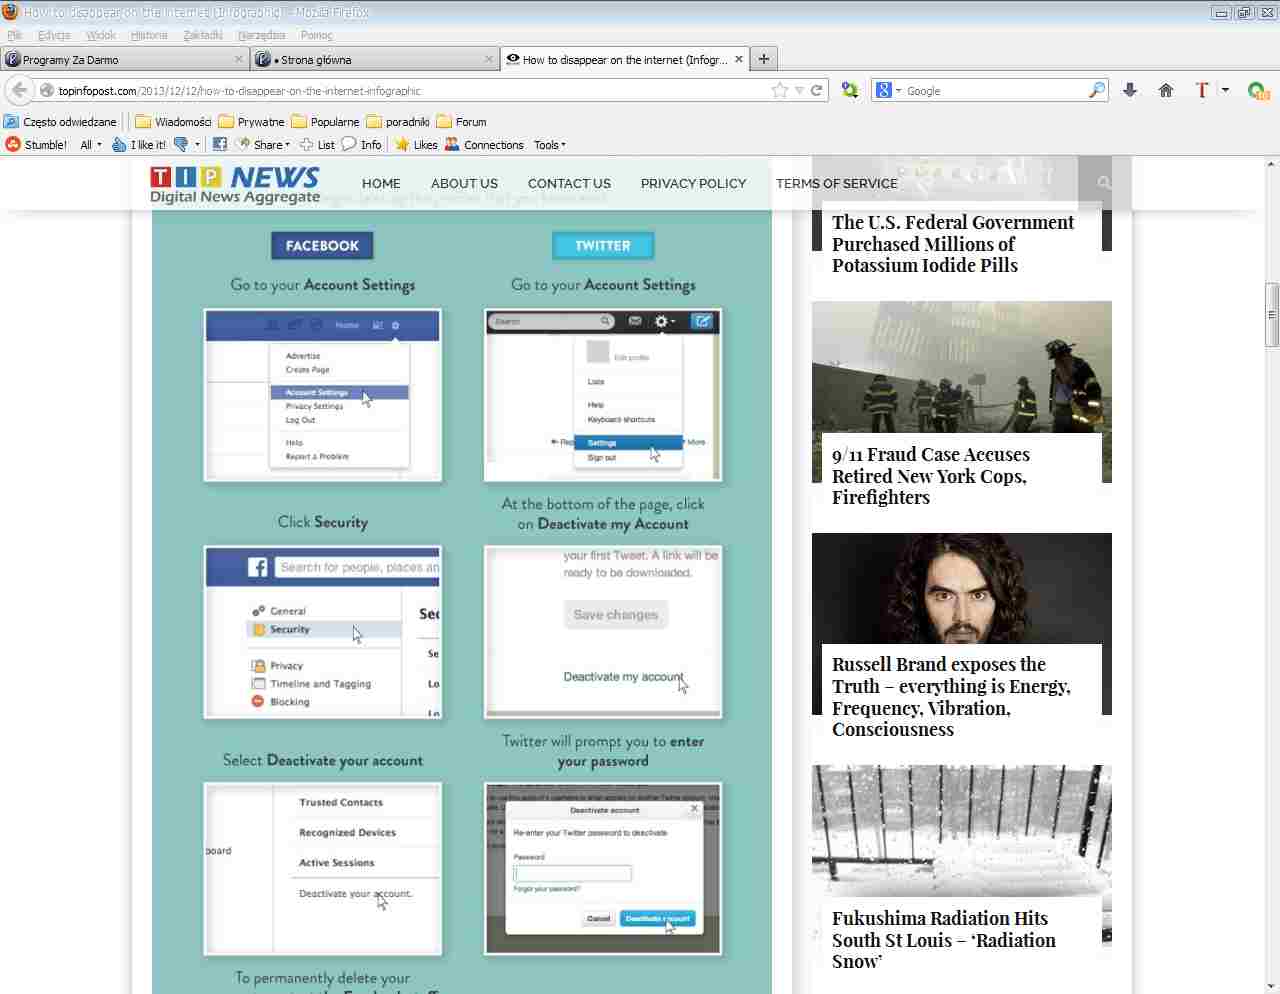Open the Forum bookmark folder
1280x994 pixels.
(461, 122)
